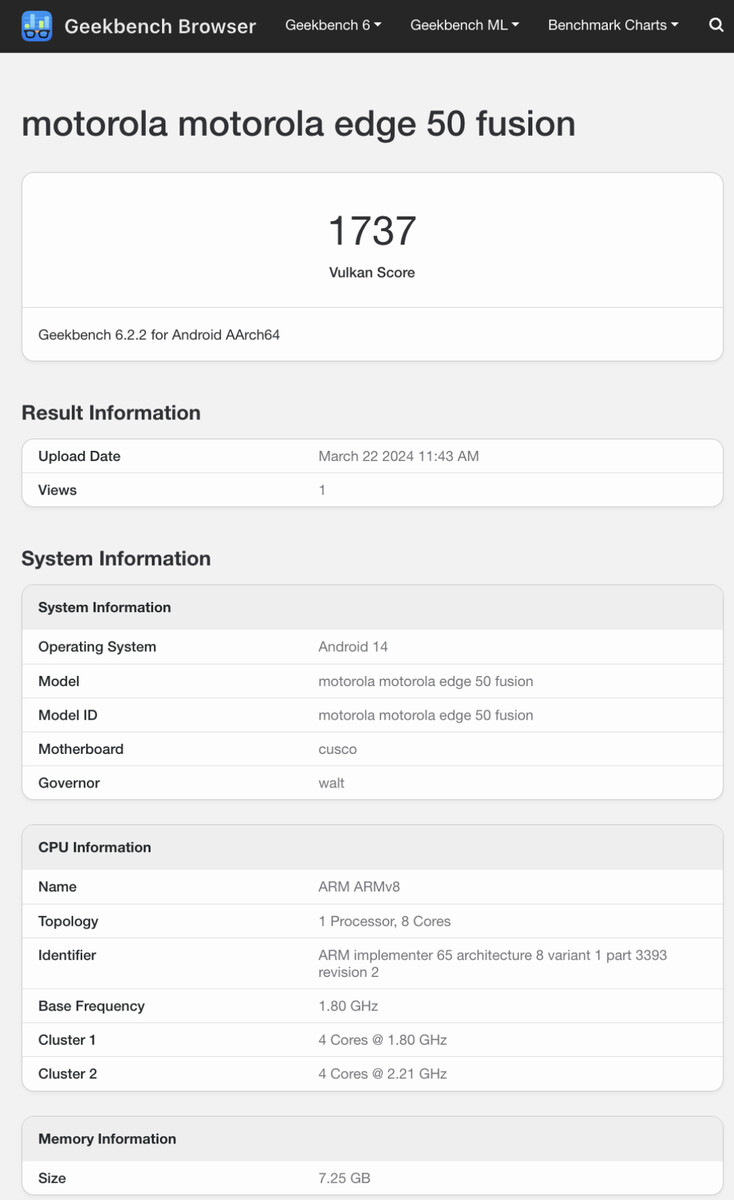This screenshot has height=1200, width=734.
Task: Select the Views count row
Action: coord(372,490)
